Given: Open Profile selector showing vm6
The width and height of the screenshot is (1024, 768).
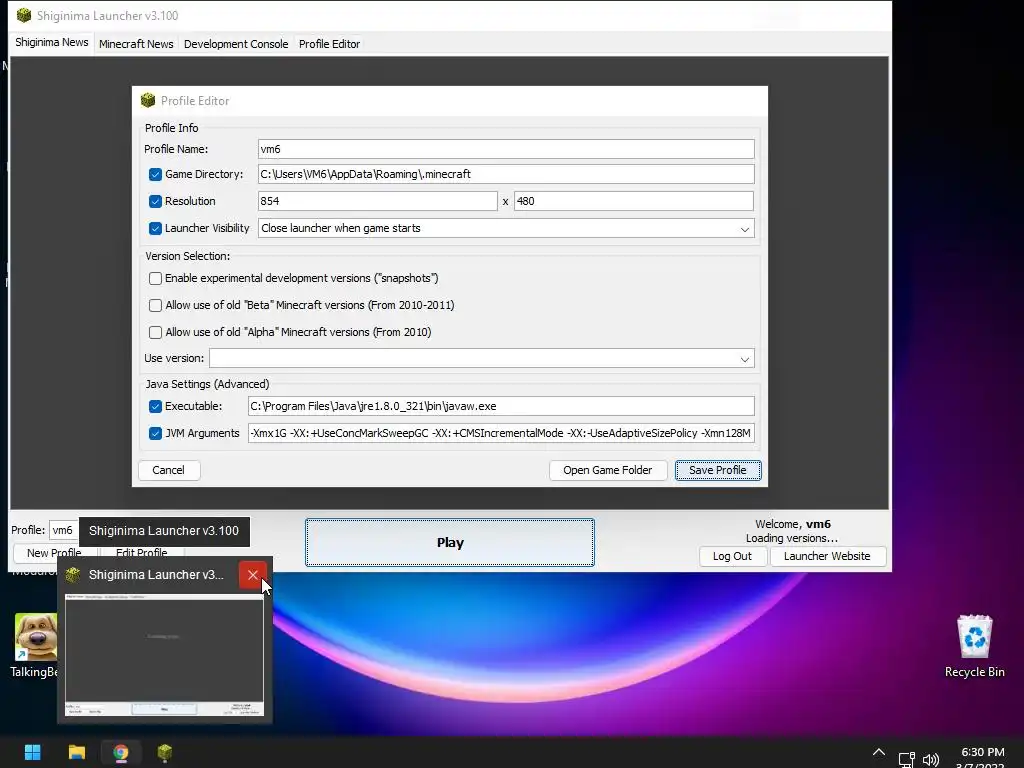Looking at the screenshot, I should tap(63, 530).
